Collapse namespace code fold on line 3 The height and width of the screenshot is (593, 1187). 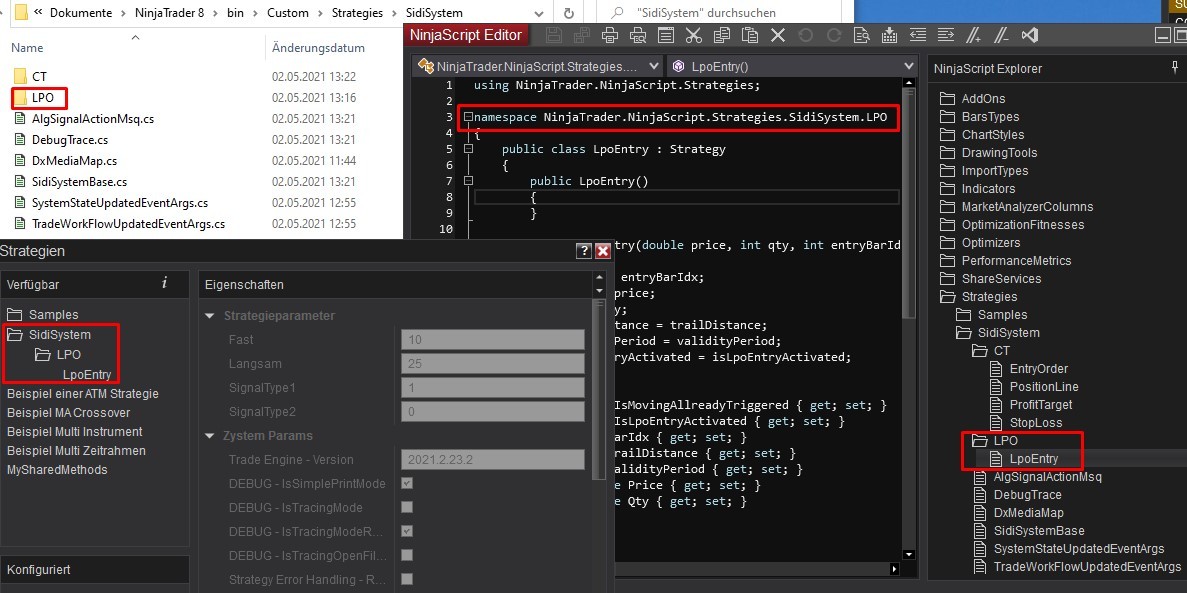click(468, 117)
